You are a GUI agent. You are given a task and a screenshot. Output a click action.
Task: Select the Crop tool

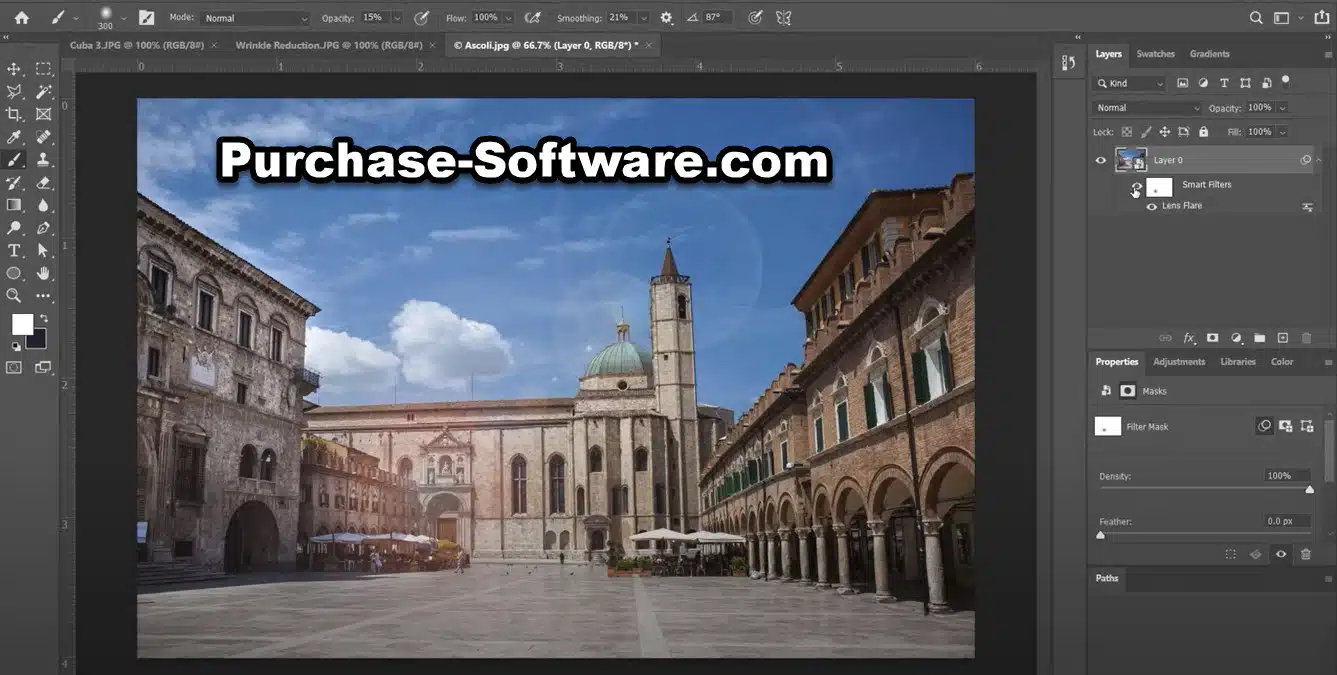14,114
